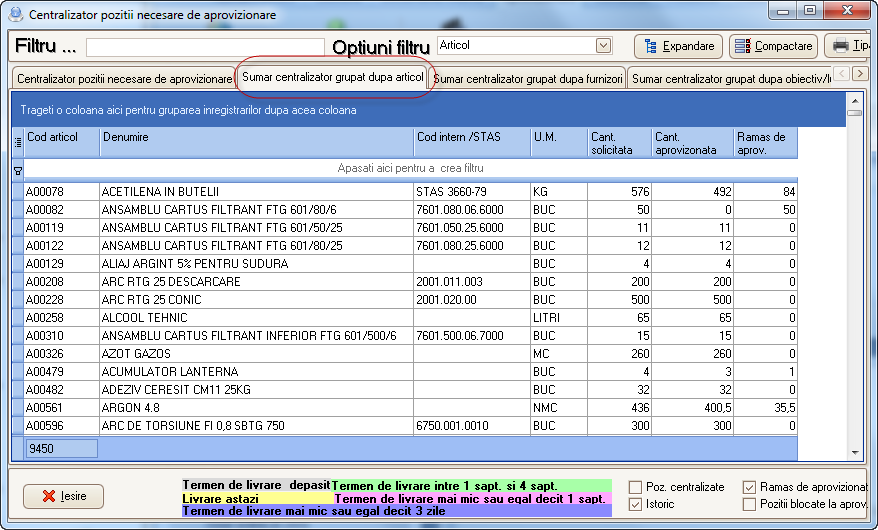Click the 35,5 remaining quantity cell

tap(765, 407)
